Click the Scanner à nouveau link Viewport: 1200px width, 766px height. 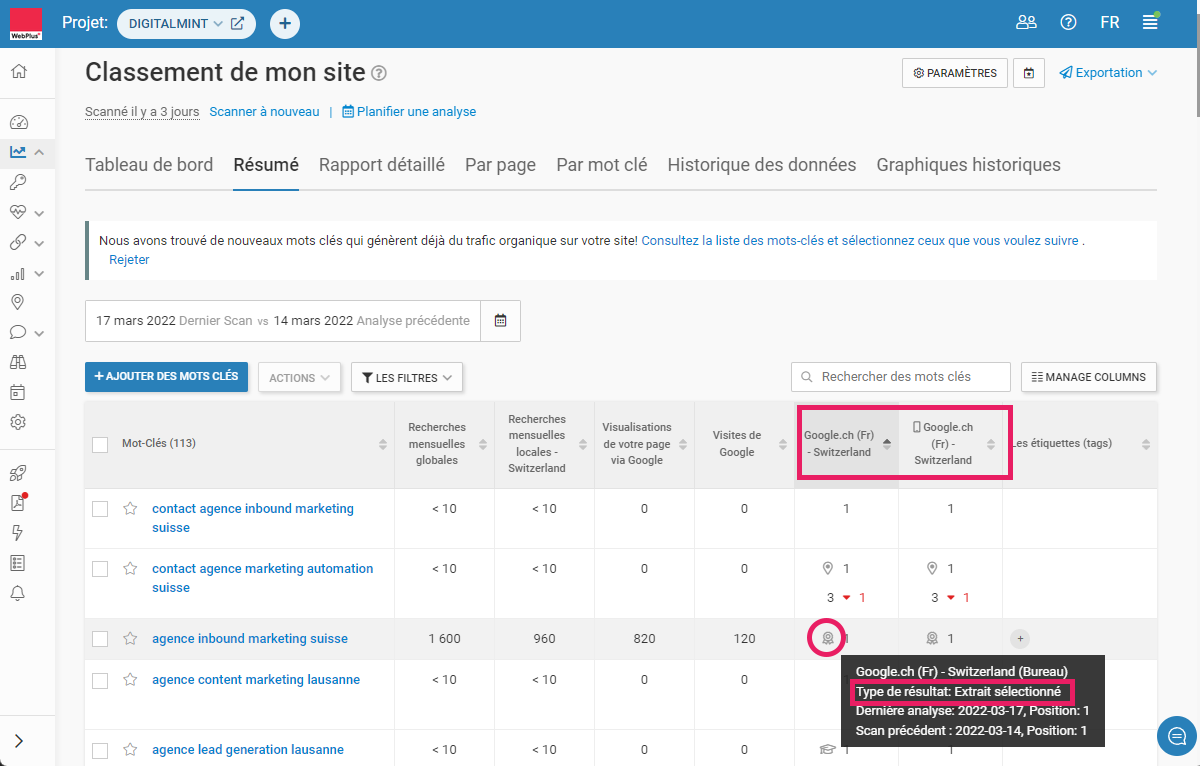[264, 112]
